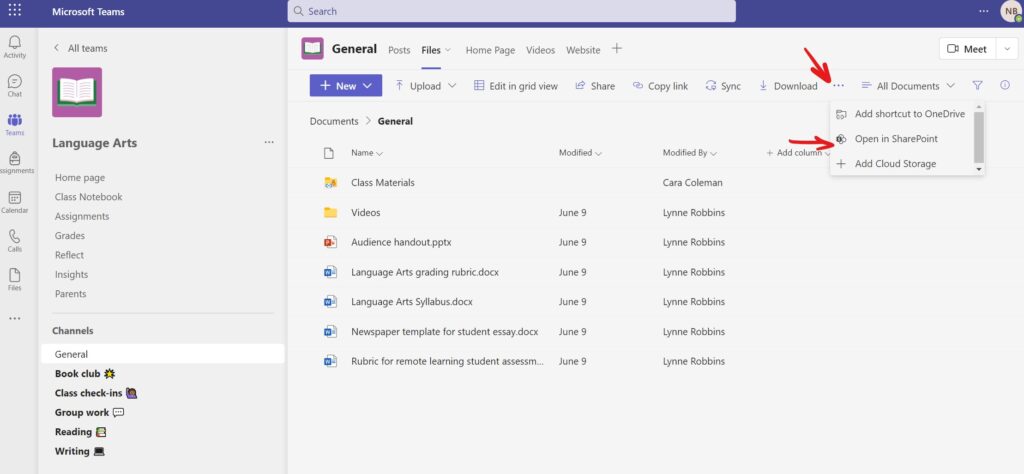Click Edit in grid view
The image size is (1024, 474).
tap(515, 86)
